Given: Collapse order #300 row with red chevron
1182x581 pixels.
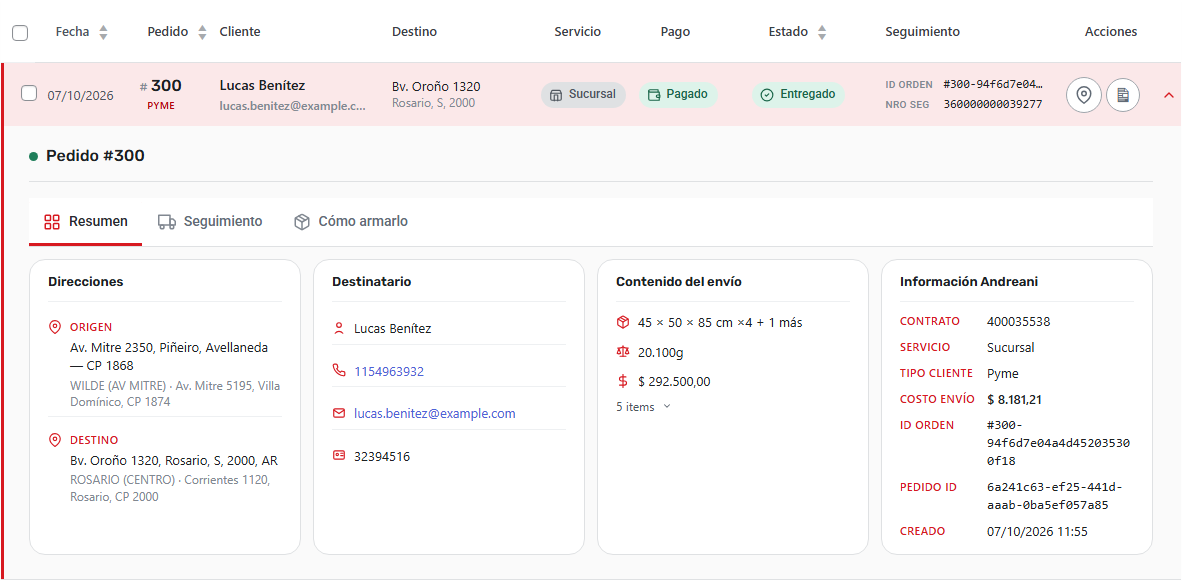Looking at the screenshot, I should 1169,95.
